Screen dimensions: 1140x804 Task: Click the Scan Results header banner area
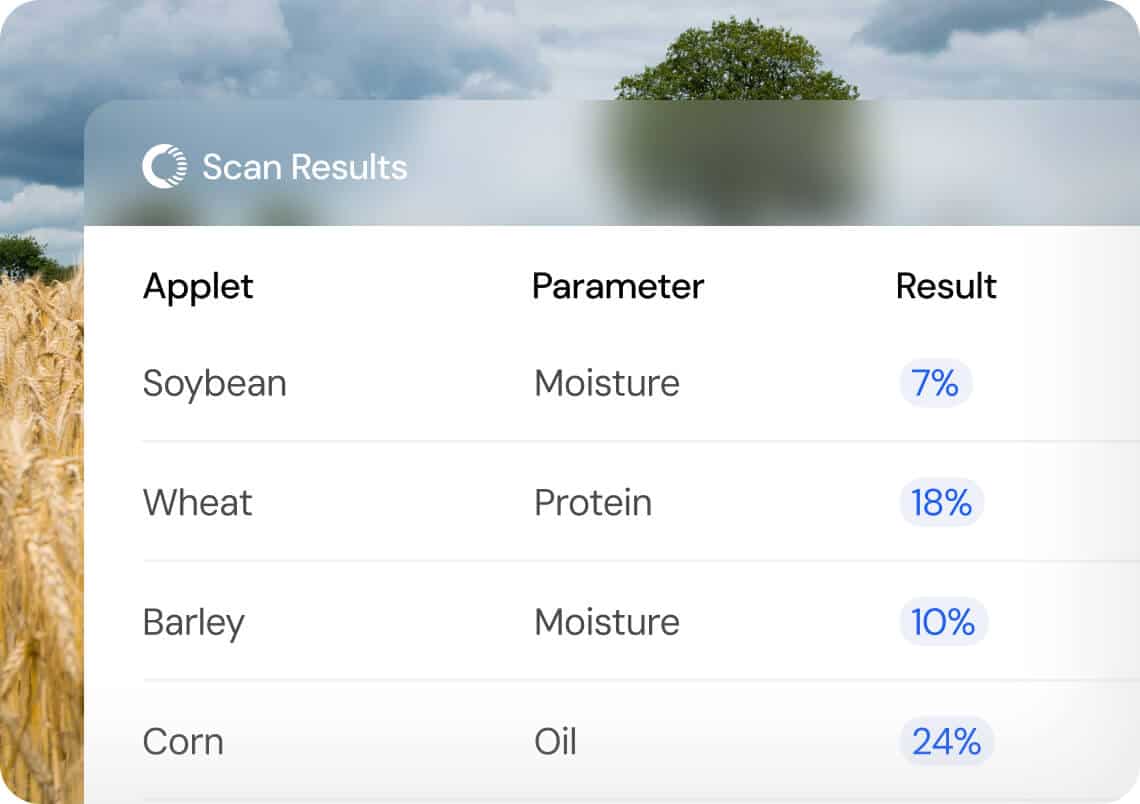click(610, 165)
